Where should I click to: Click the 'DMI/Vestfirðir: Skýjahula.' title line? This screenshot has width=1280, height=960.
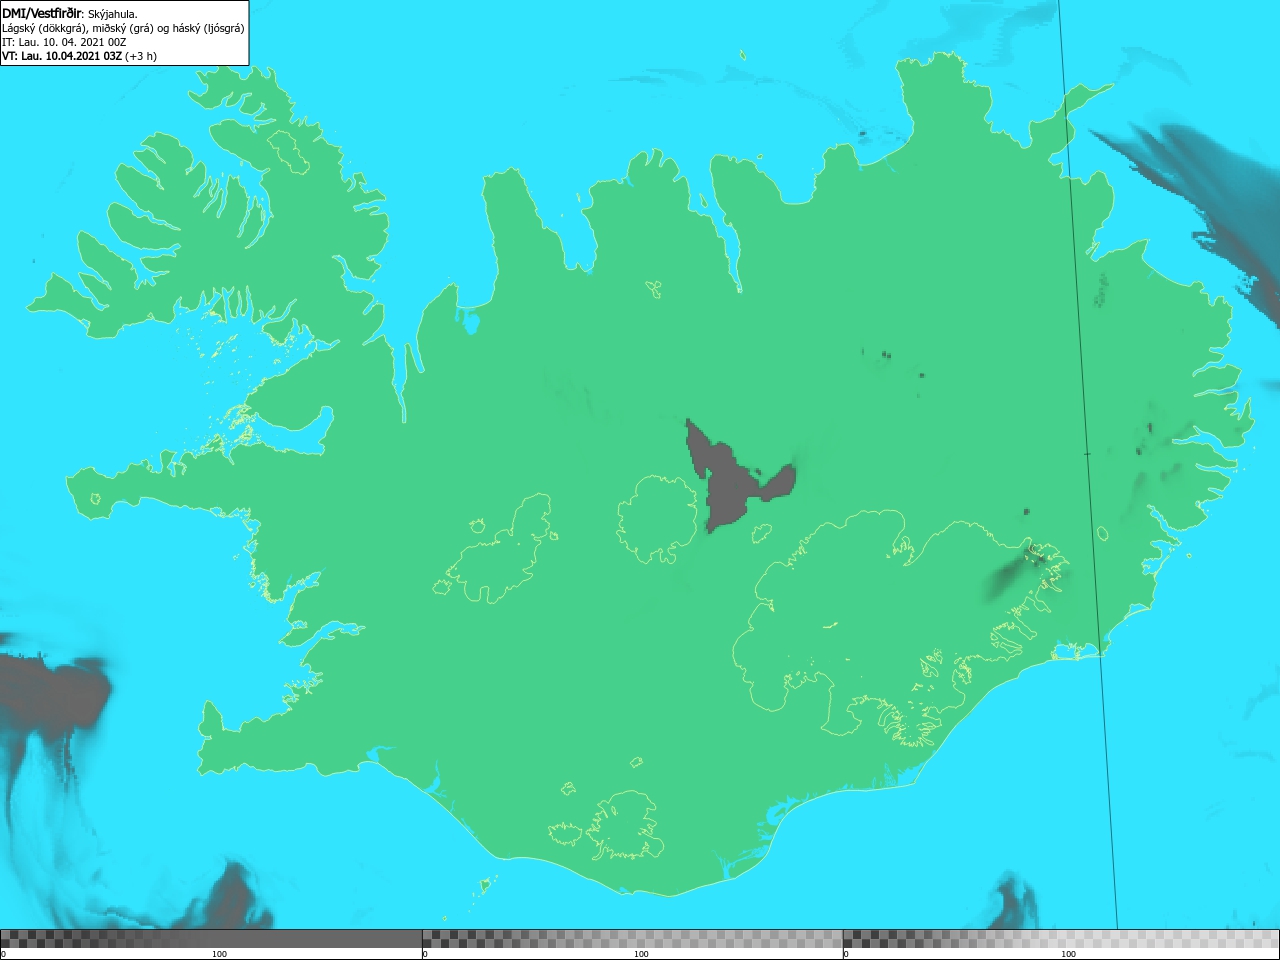click(70, 13)
